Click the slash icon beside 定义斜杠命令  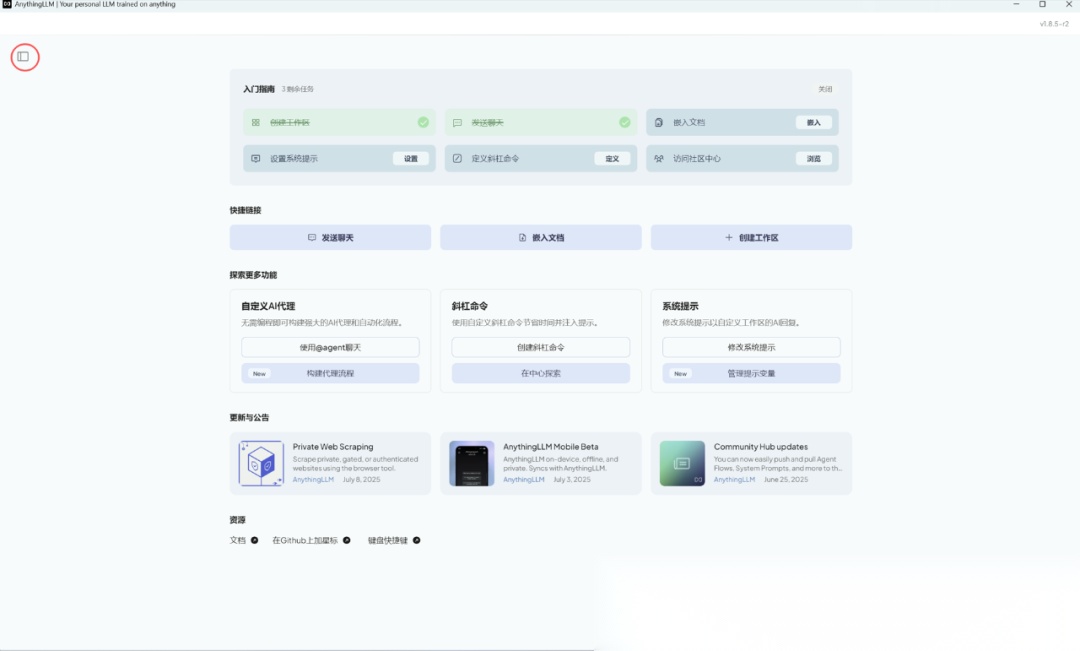coord(457,158)
